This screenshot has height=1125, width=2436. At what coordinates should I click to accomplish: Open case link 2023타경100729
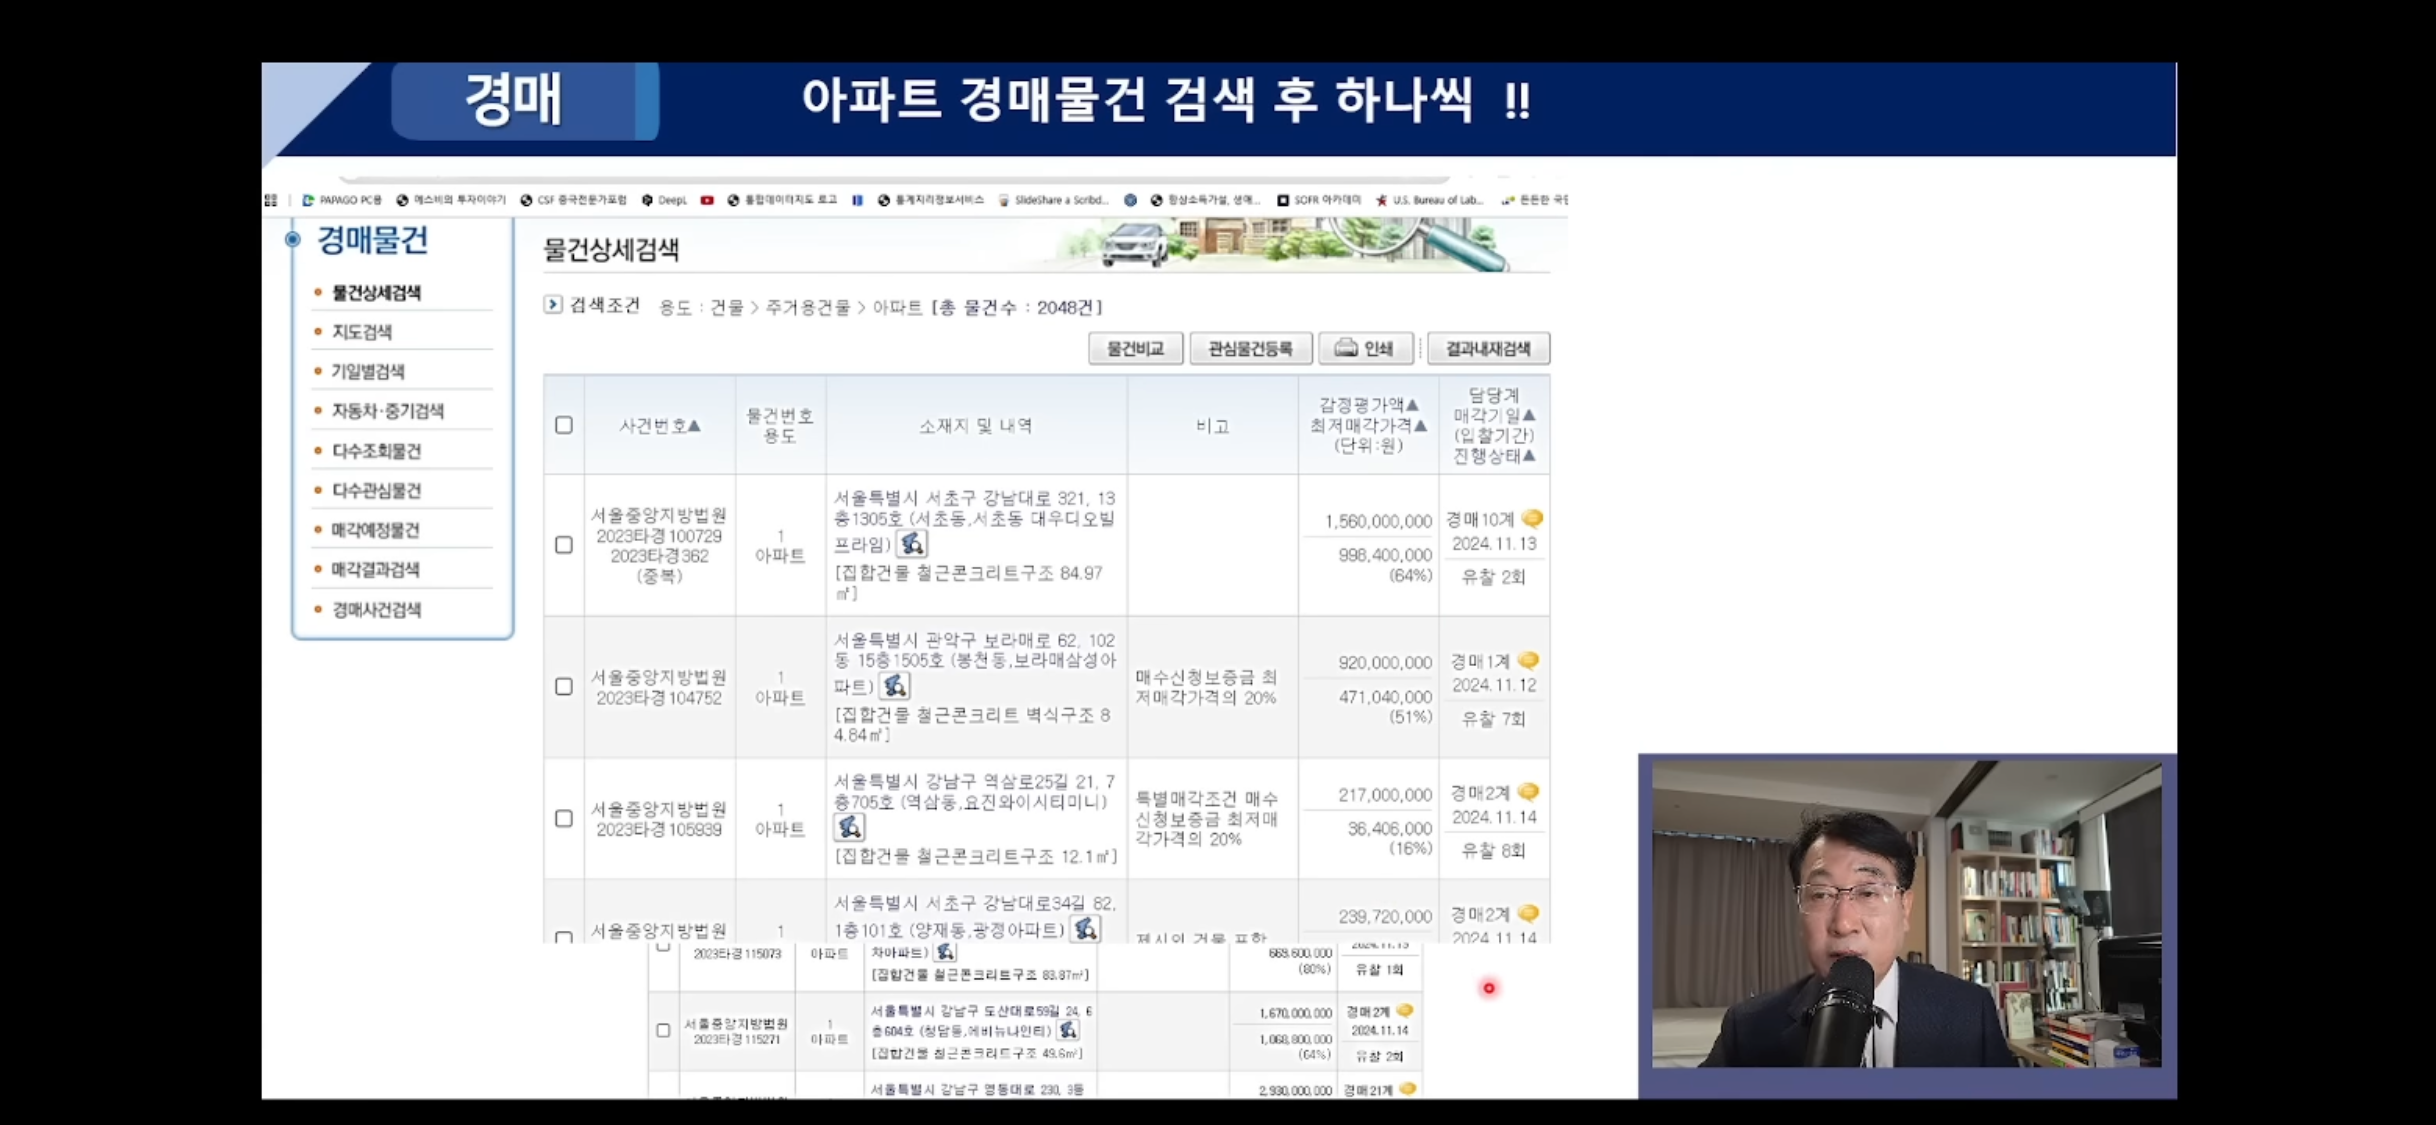pyautogui.click(x=659, y=536)
